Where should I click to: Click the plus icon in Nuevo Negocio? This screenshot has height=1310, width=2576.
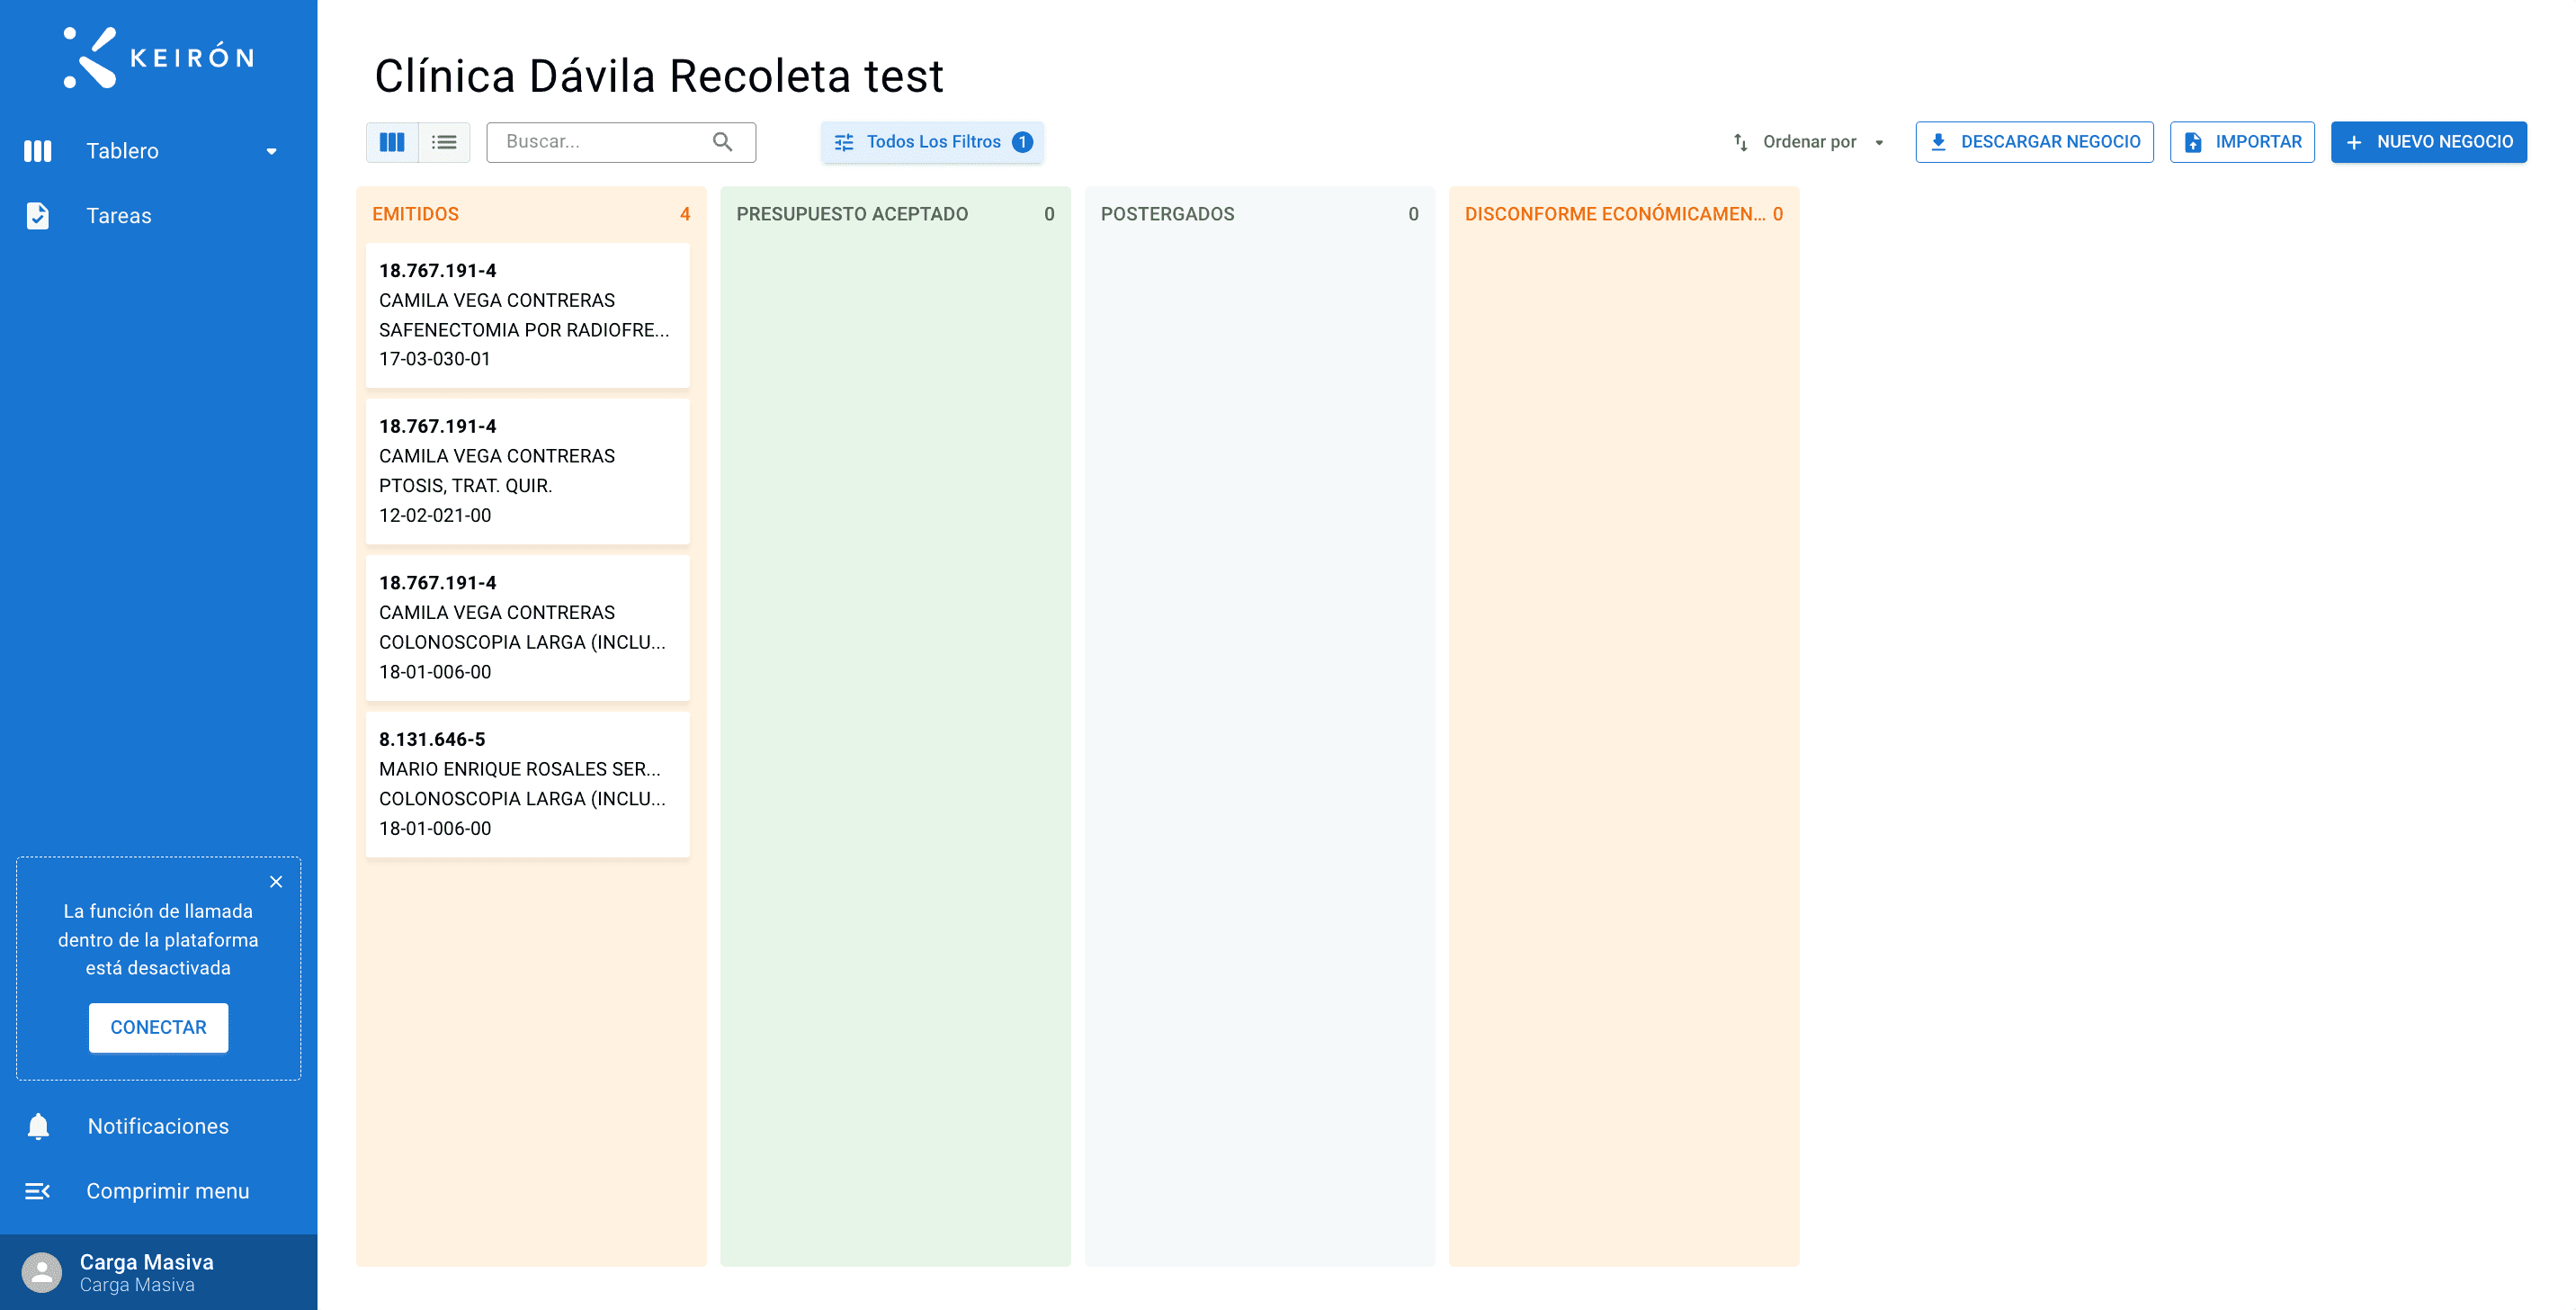pyautogui.click(x=2354, y=143)
